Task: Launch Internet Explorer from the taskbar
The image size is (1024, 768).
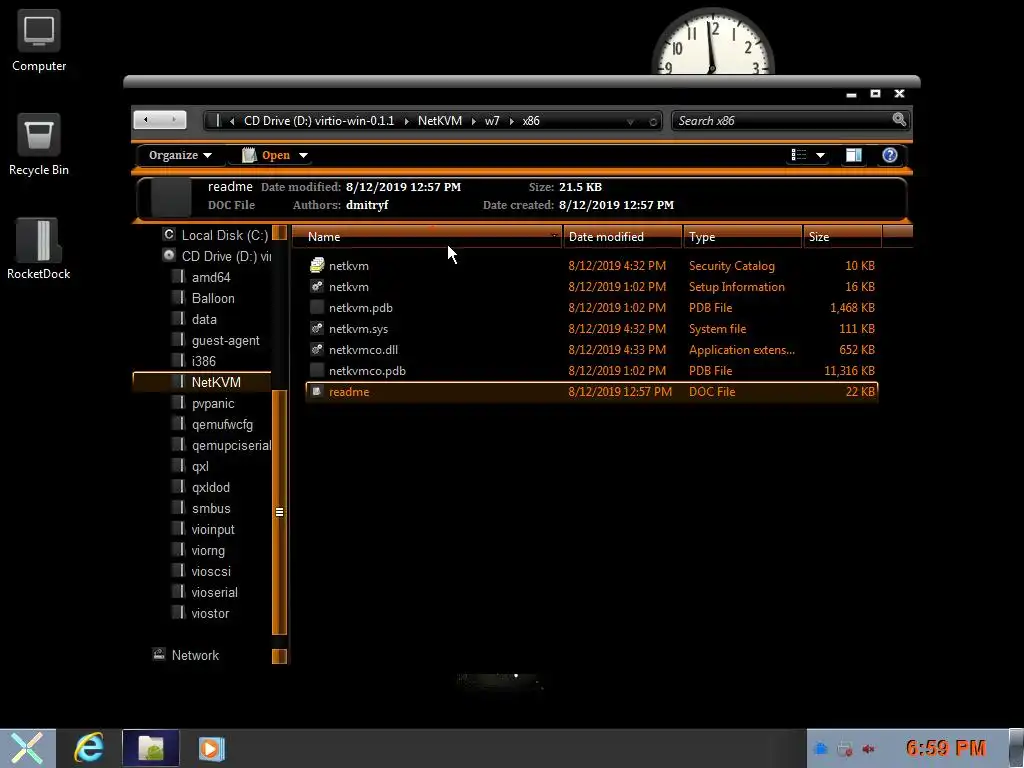Action: [x=89, y=748]
